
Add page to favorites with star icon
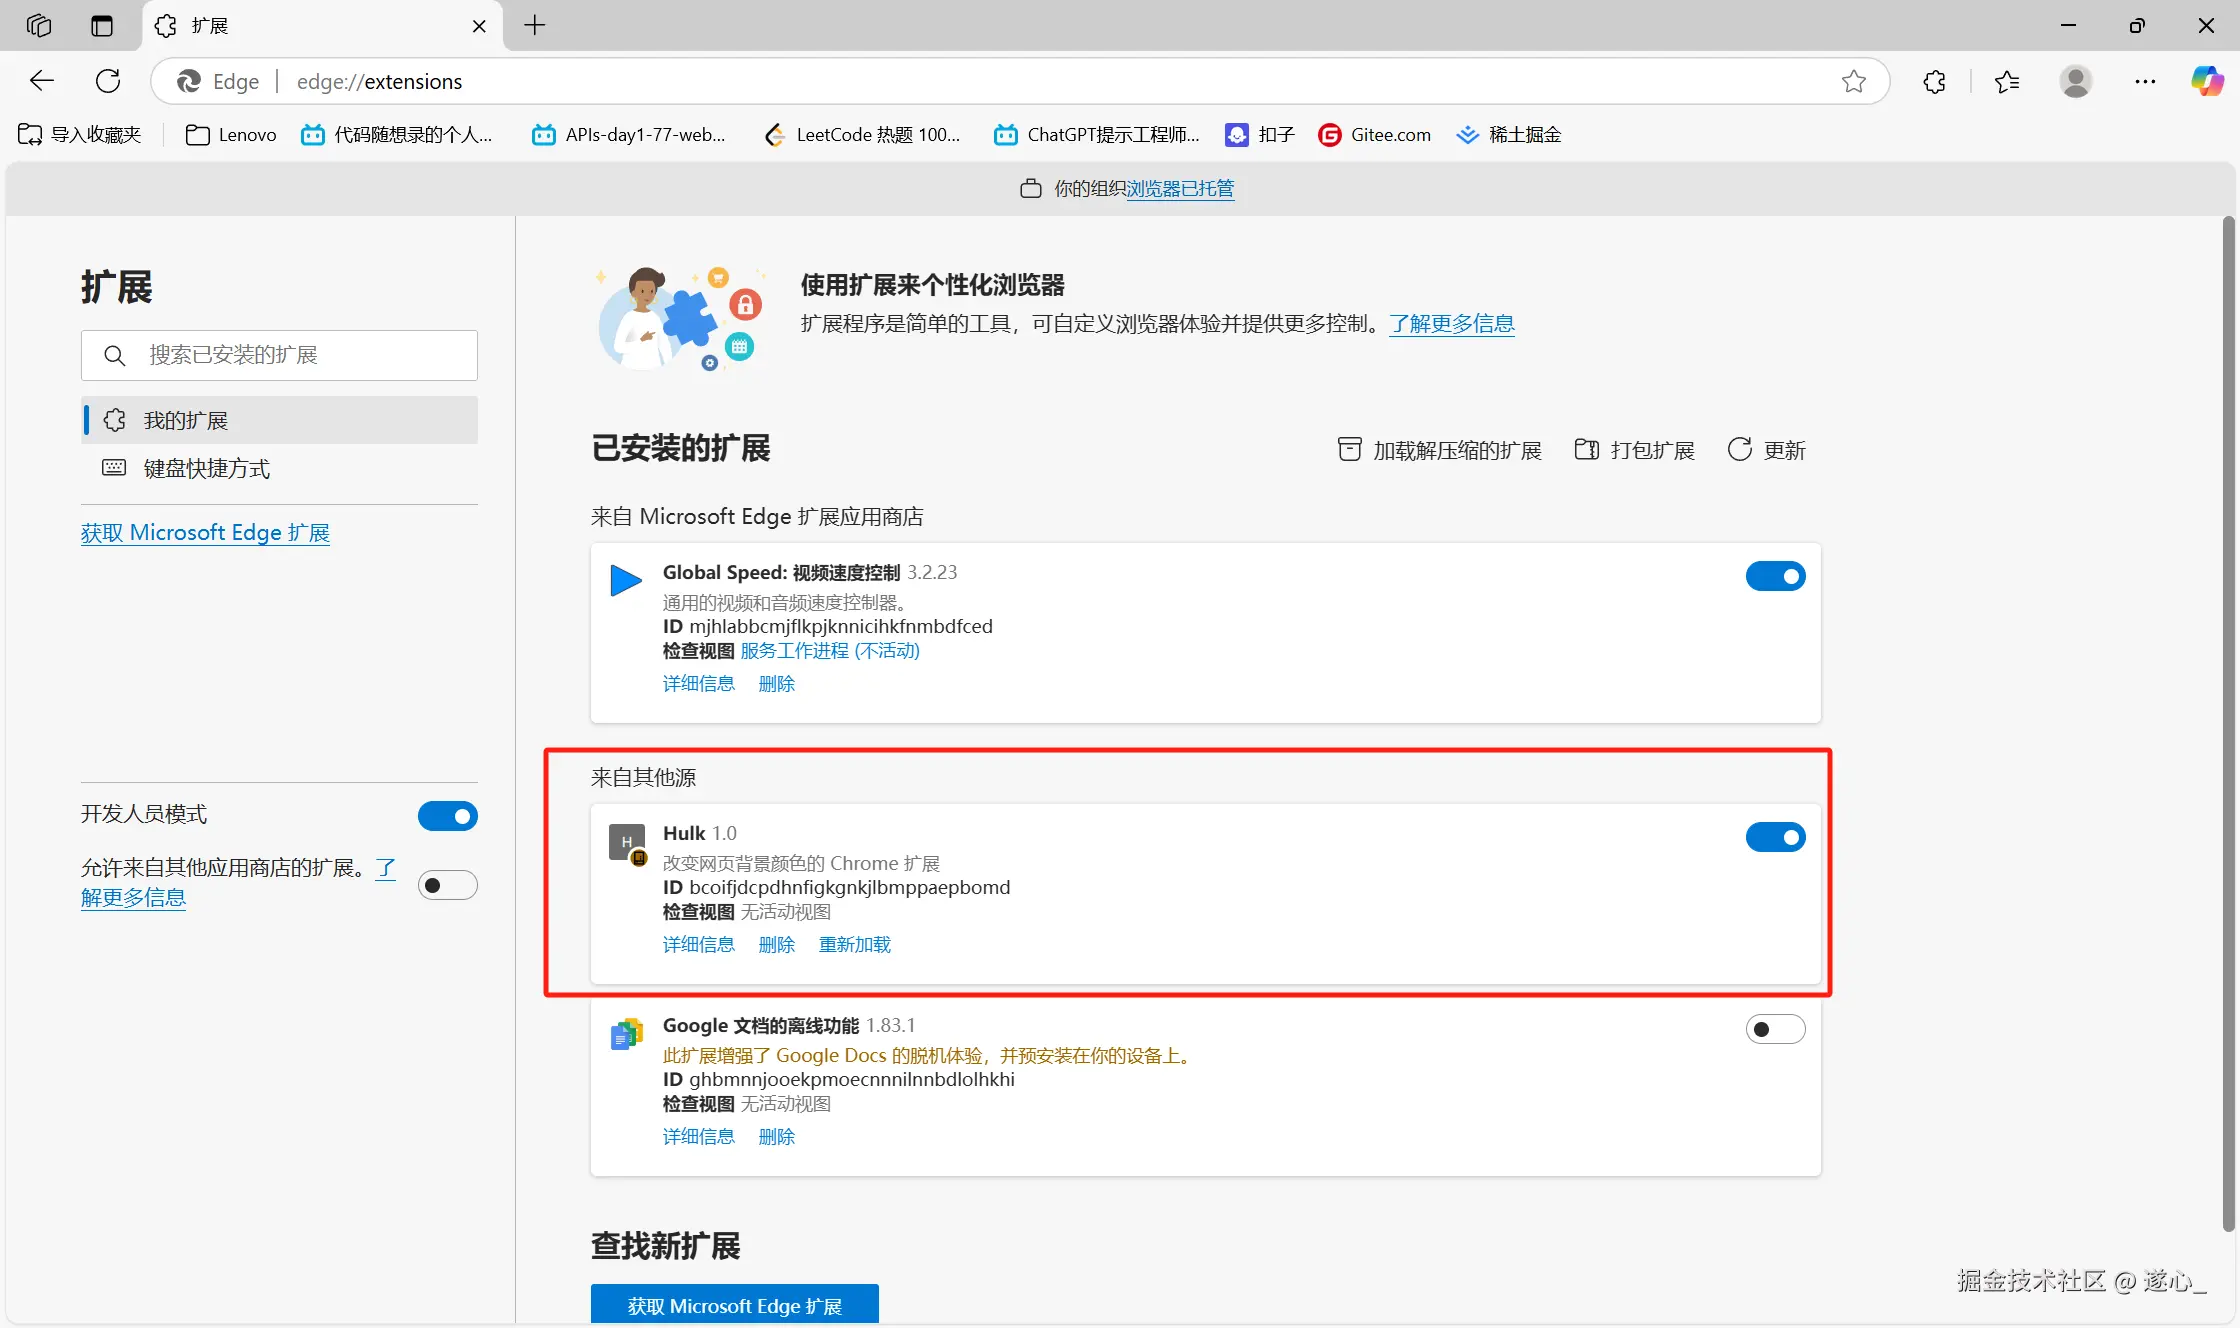point(1853,81)
